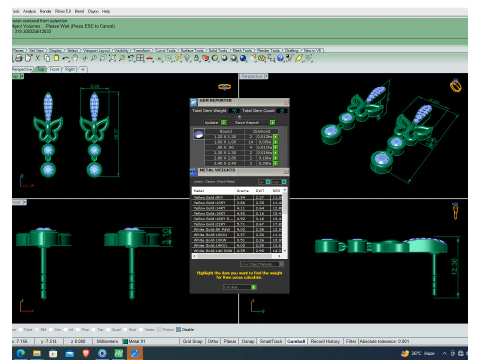Click the small expander below Total Gem Weight

[239, 117]
